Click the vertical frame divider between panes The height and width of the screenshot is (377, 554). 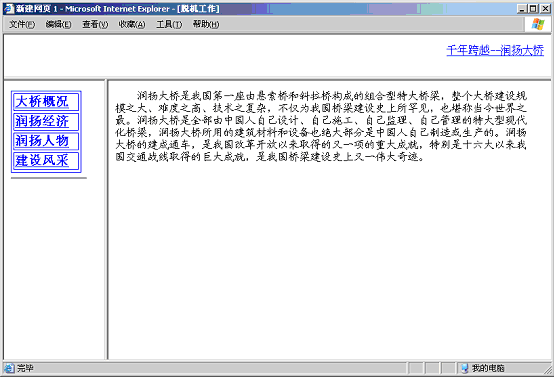pyautogui.click(x=106, y=219)
